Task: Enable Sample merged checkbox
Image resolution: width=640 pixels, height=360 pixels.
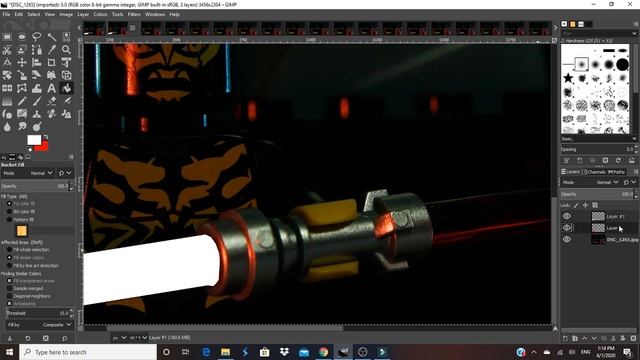Action: pyautogui.click(x=9, y=288)
